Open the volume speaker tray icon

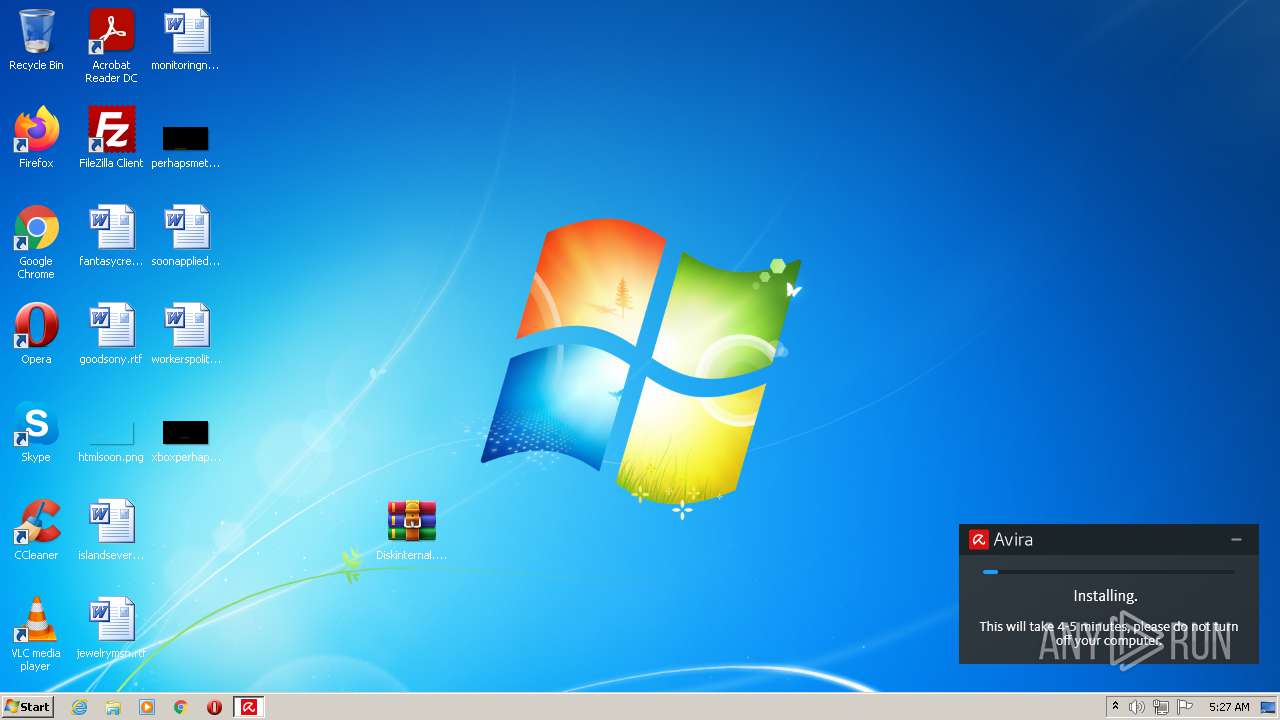coord(1137,707)
